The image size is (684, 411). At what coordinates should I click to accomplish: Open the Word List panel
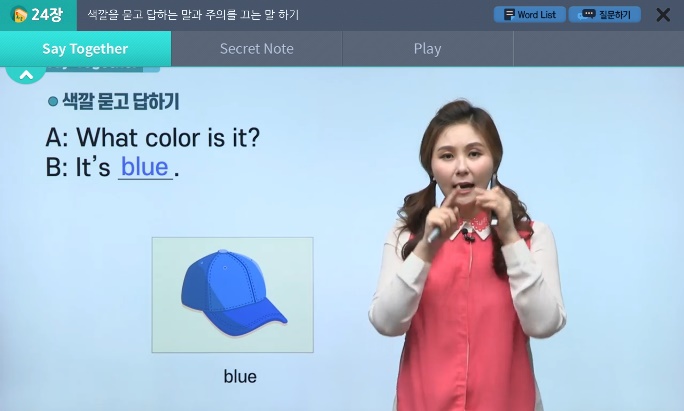tap(530, 14)
